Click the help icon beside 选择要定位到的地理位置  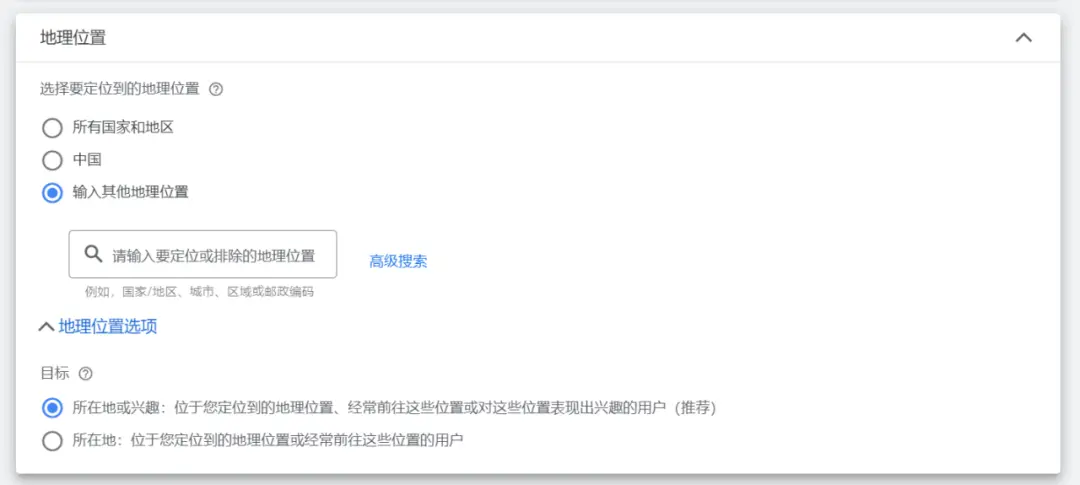pos(216,89)
